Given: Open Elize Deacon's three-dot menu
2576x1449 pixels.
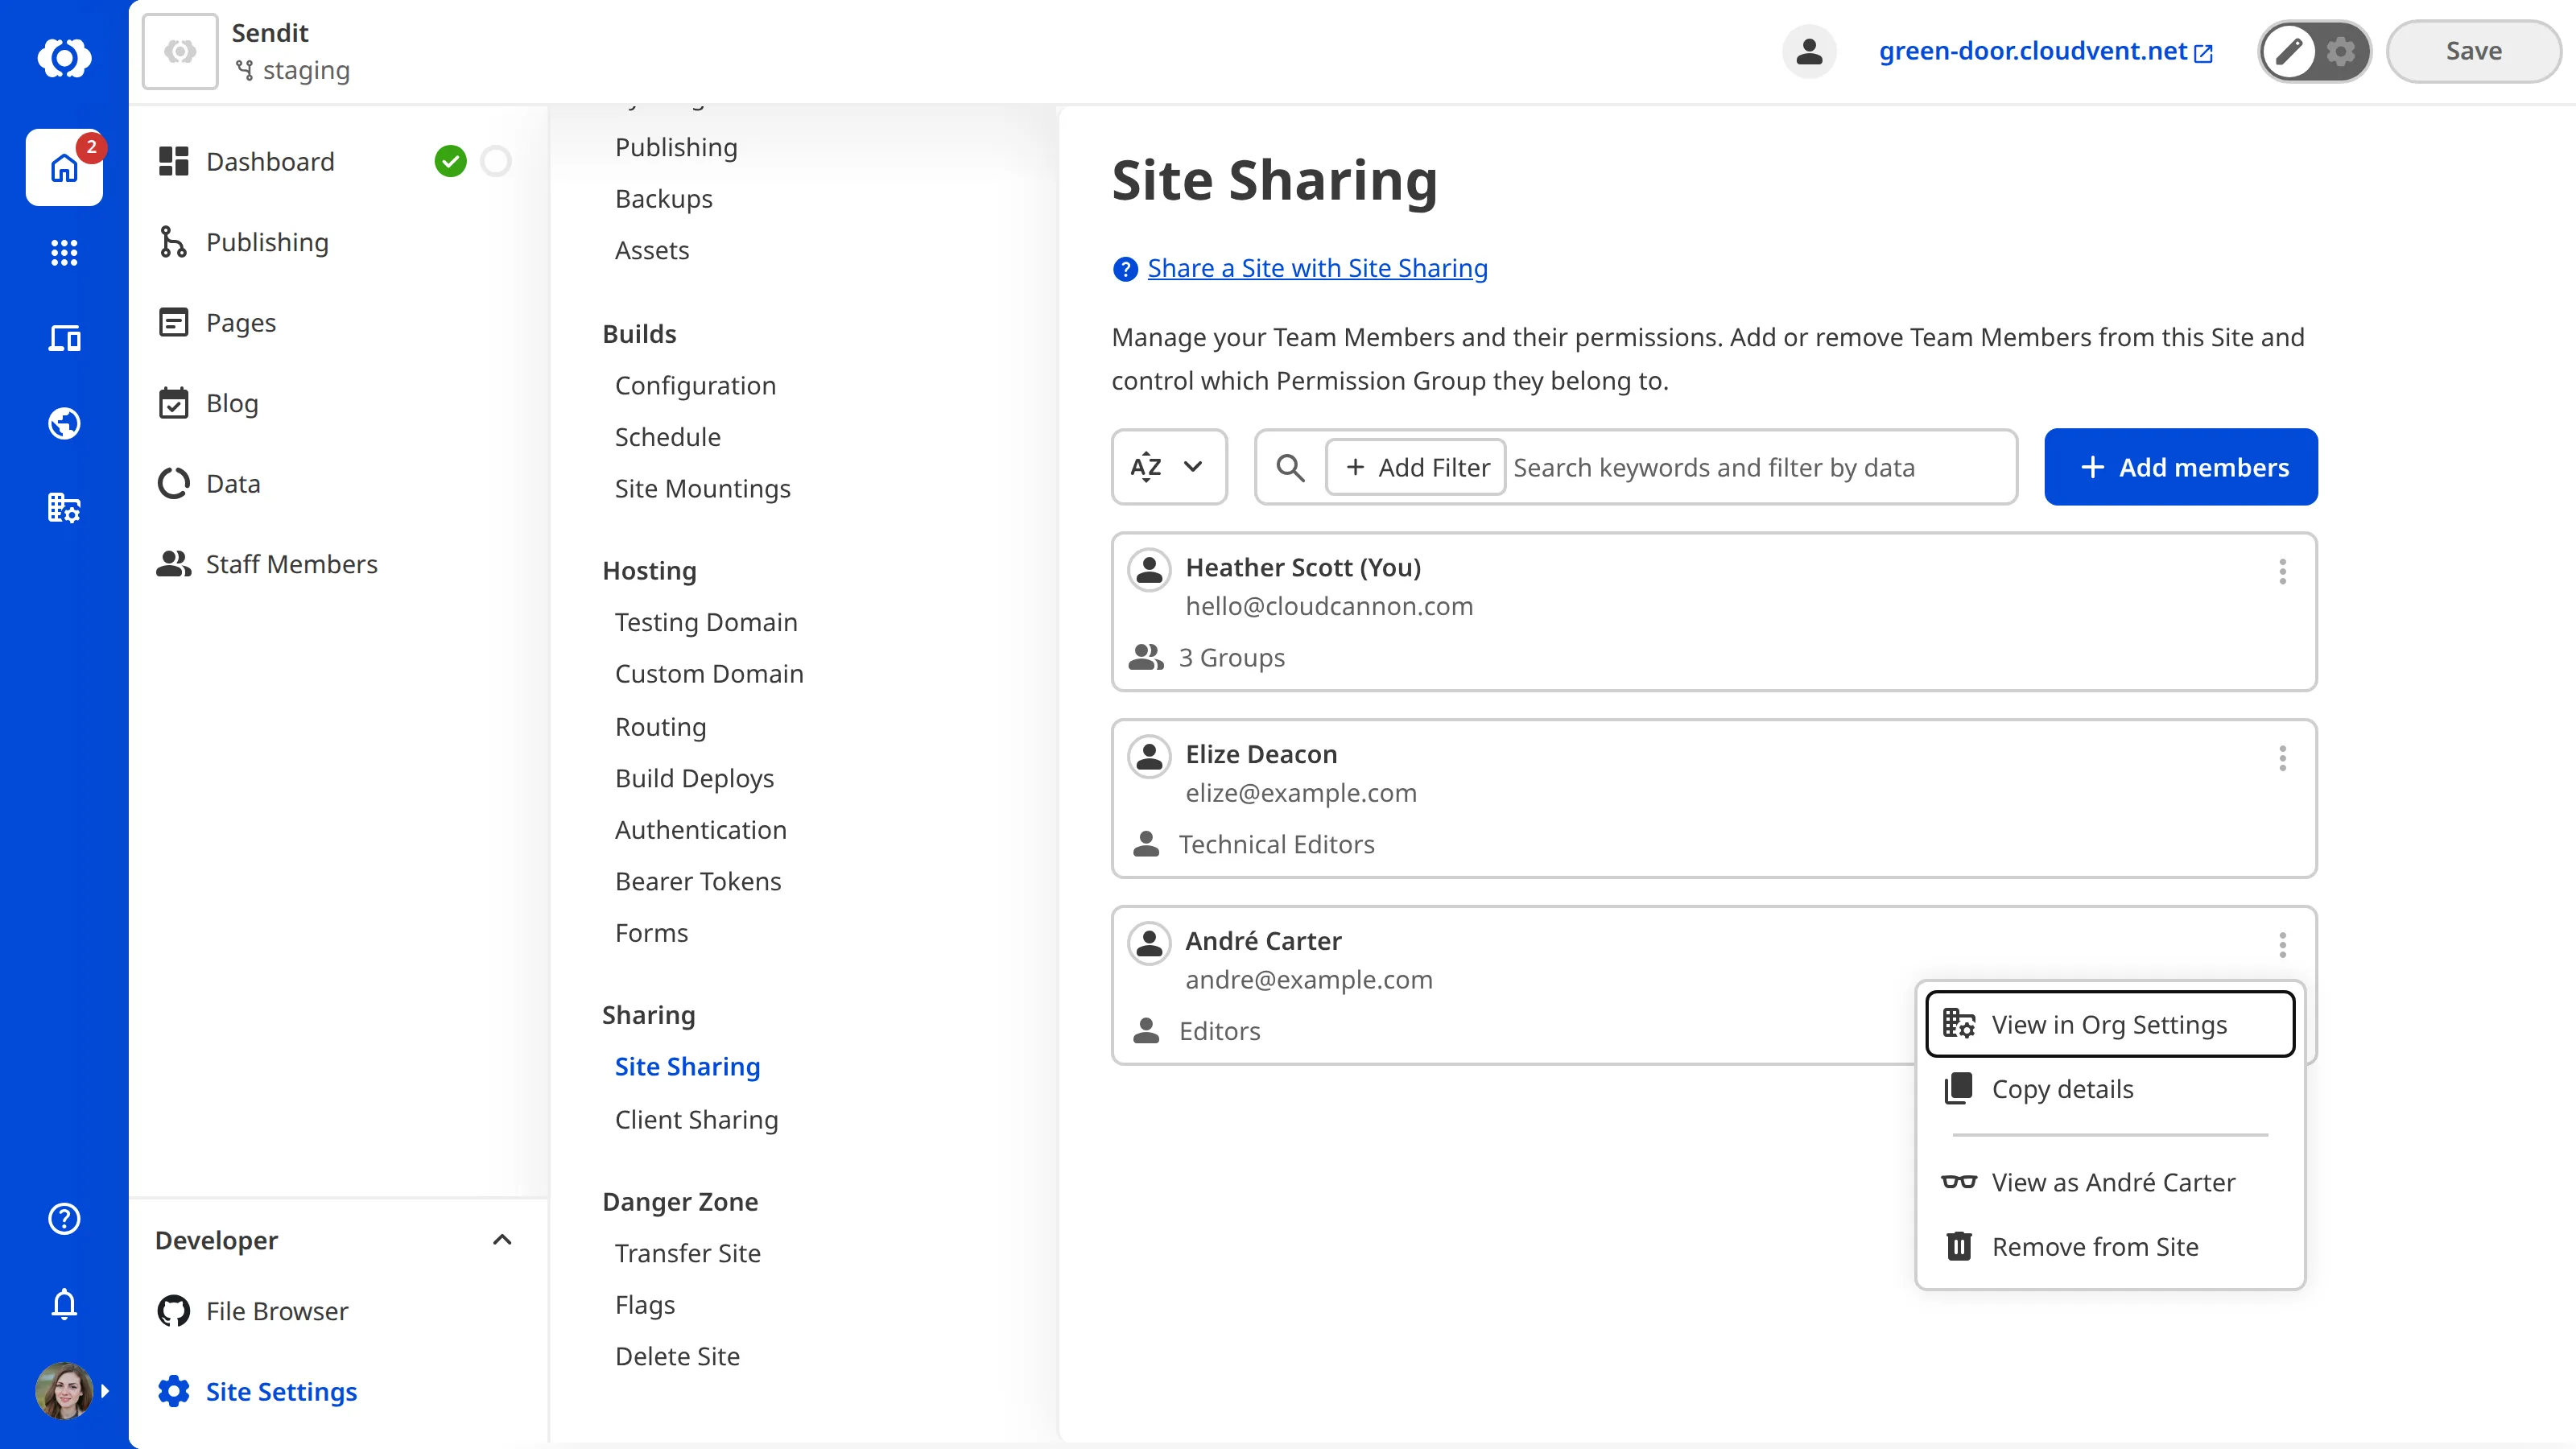Looking at the screenshot, I should tap(2282, 758).
